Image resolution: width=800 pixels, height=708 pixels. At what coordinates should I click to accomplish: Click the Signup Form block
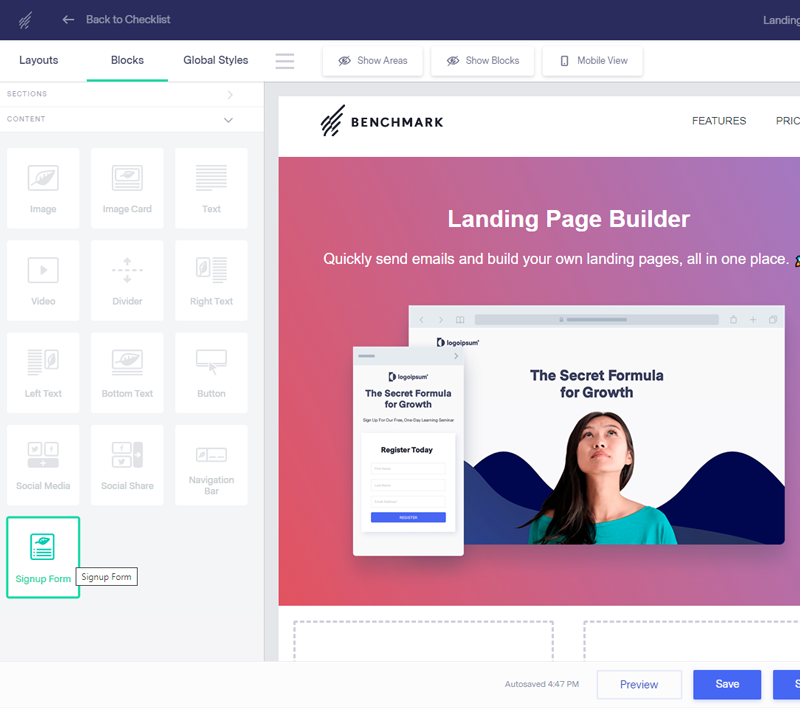pyautogui.click(x=43, y=557)
